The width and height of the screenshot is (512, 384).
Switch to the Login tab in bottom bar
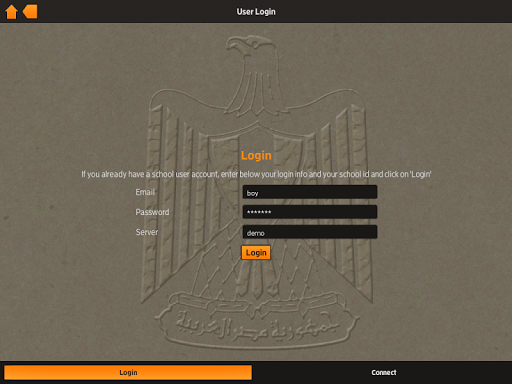click(x=128, y=372)
